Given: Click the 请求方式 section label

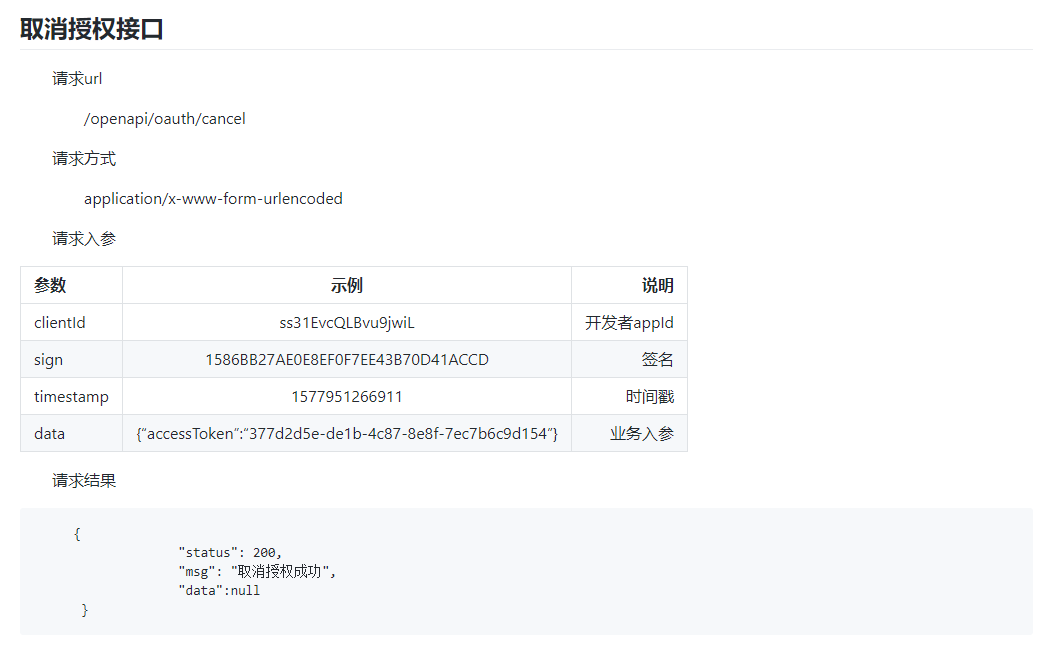Looking at the screenshot, I should (83, 158).
